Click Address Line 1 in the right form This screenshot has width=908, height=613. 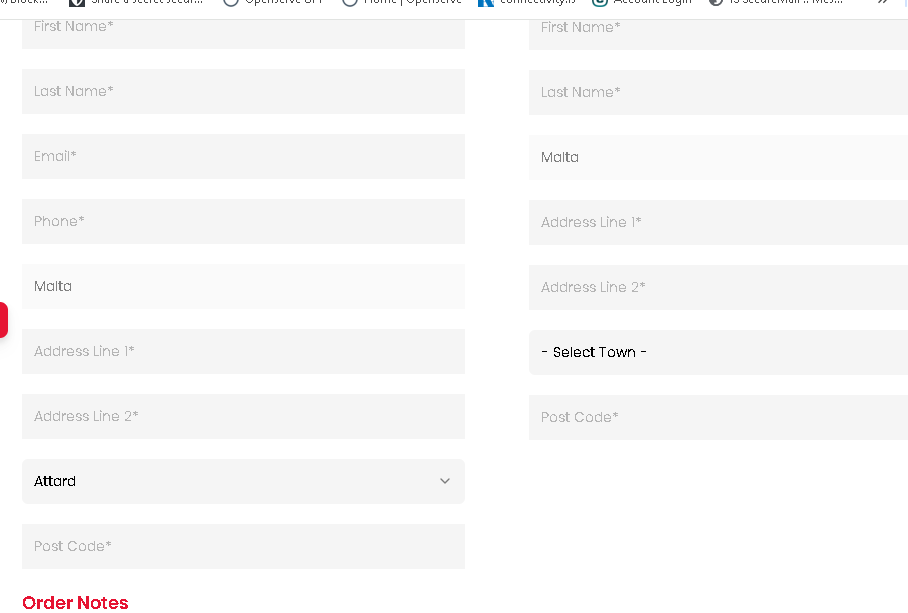[718, 222]
